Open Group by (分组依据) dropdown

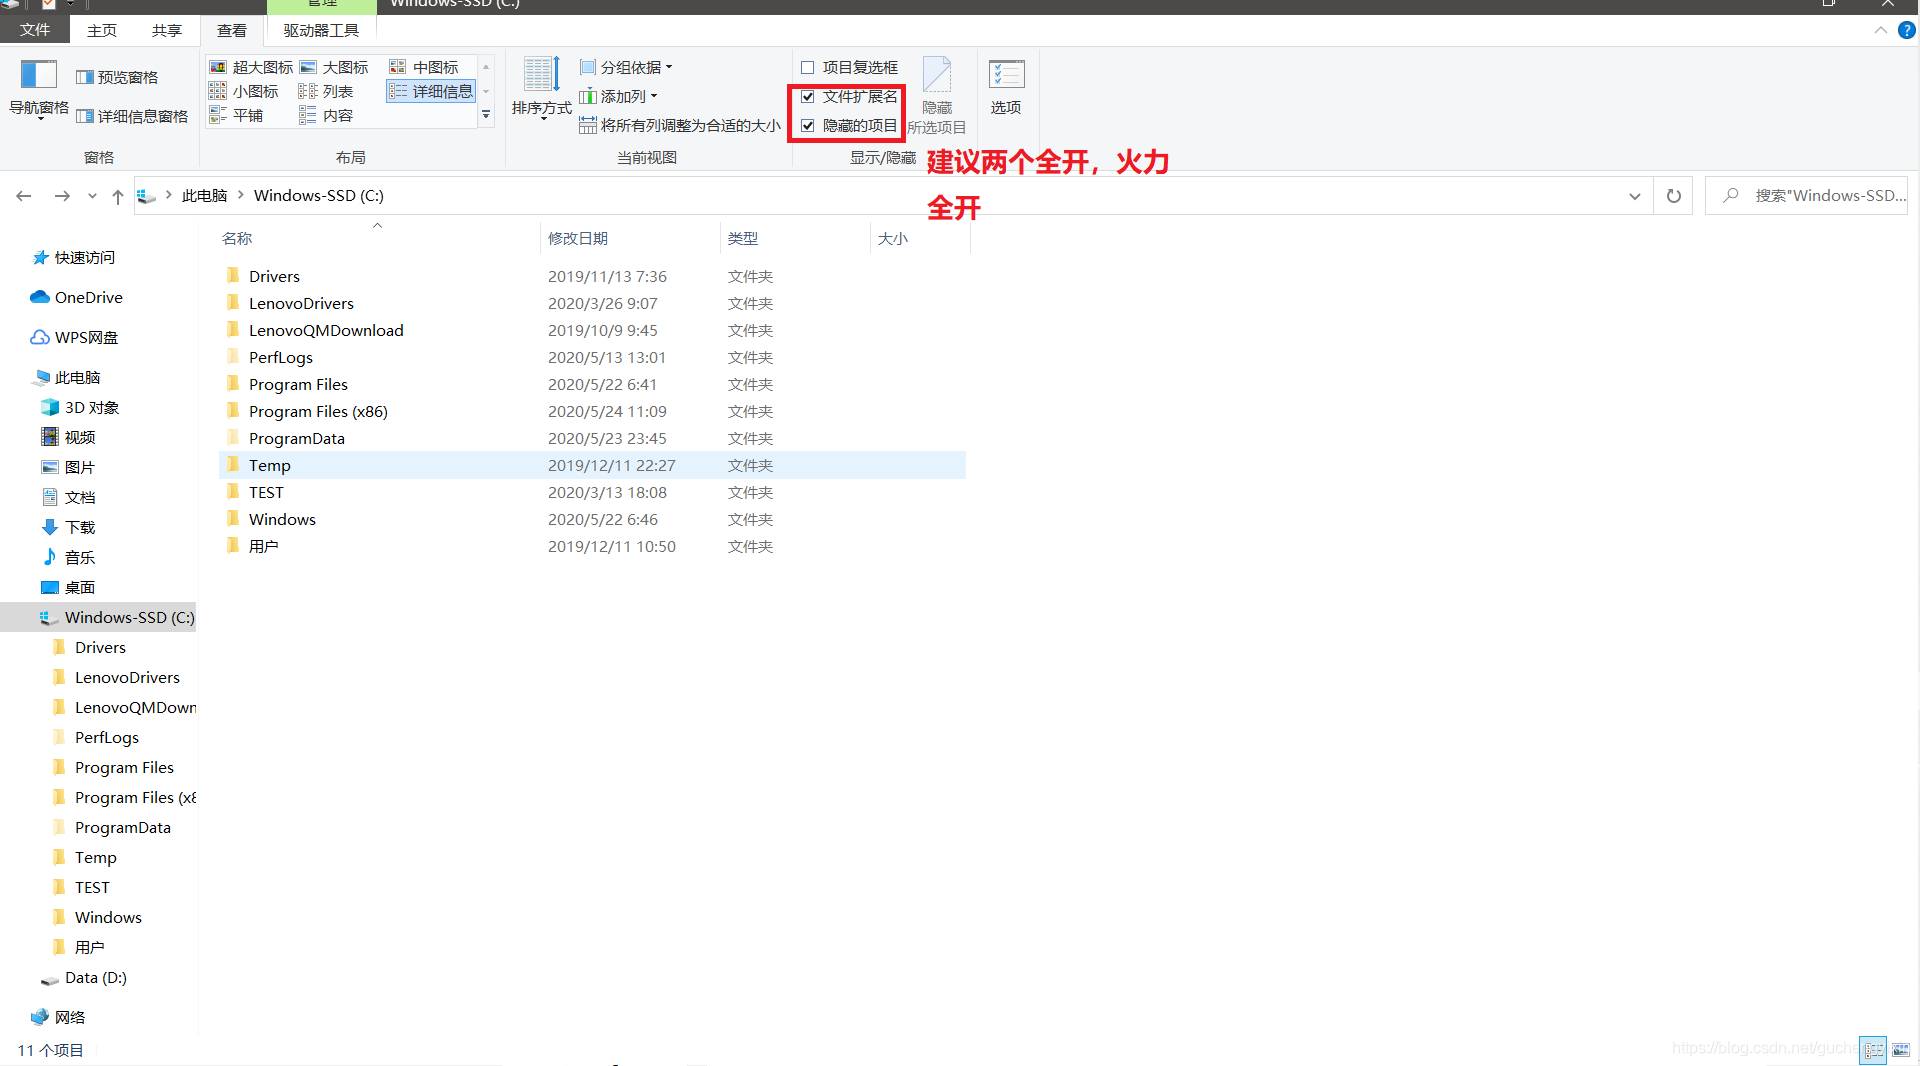tap(626, 67)
